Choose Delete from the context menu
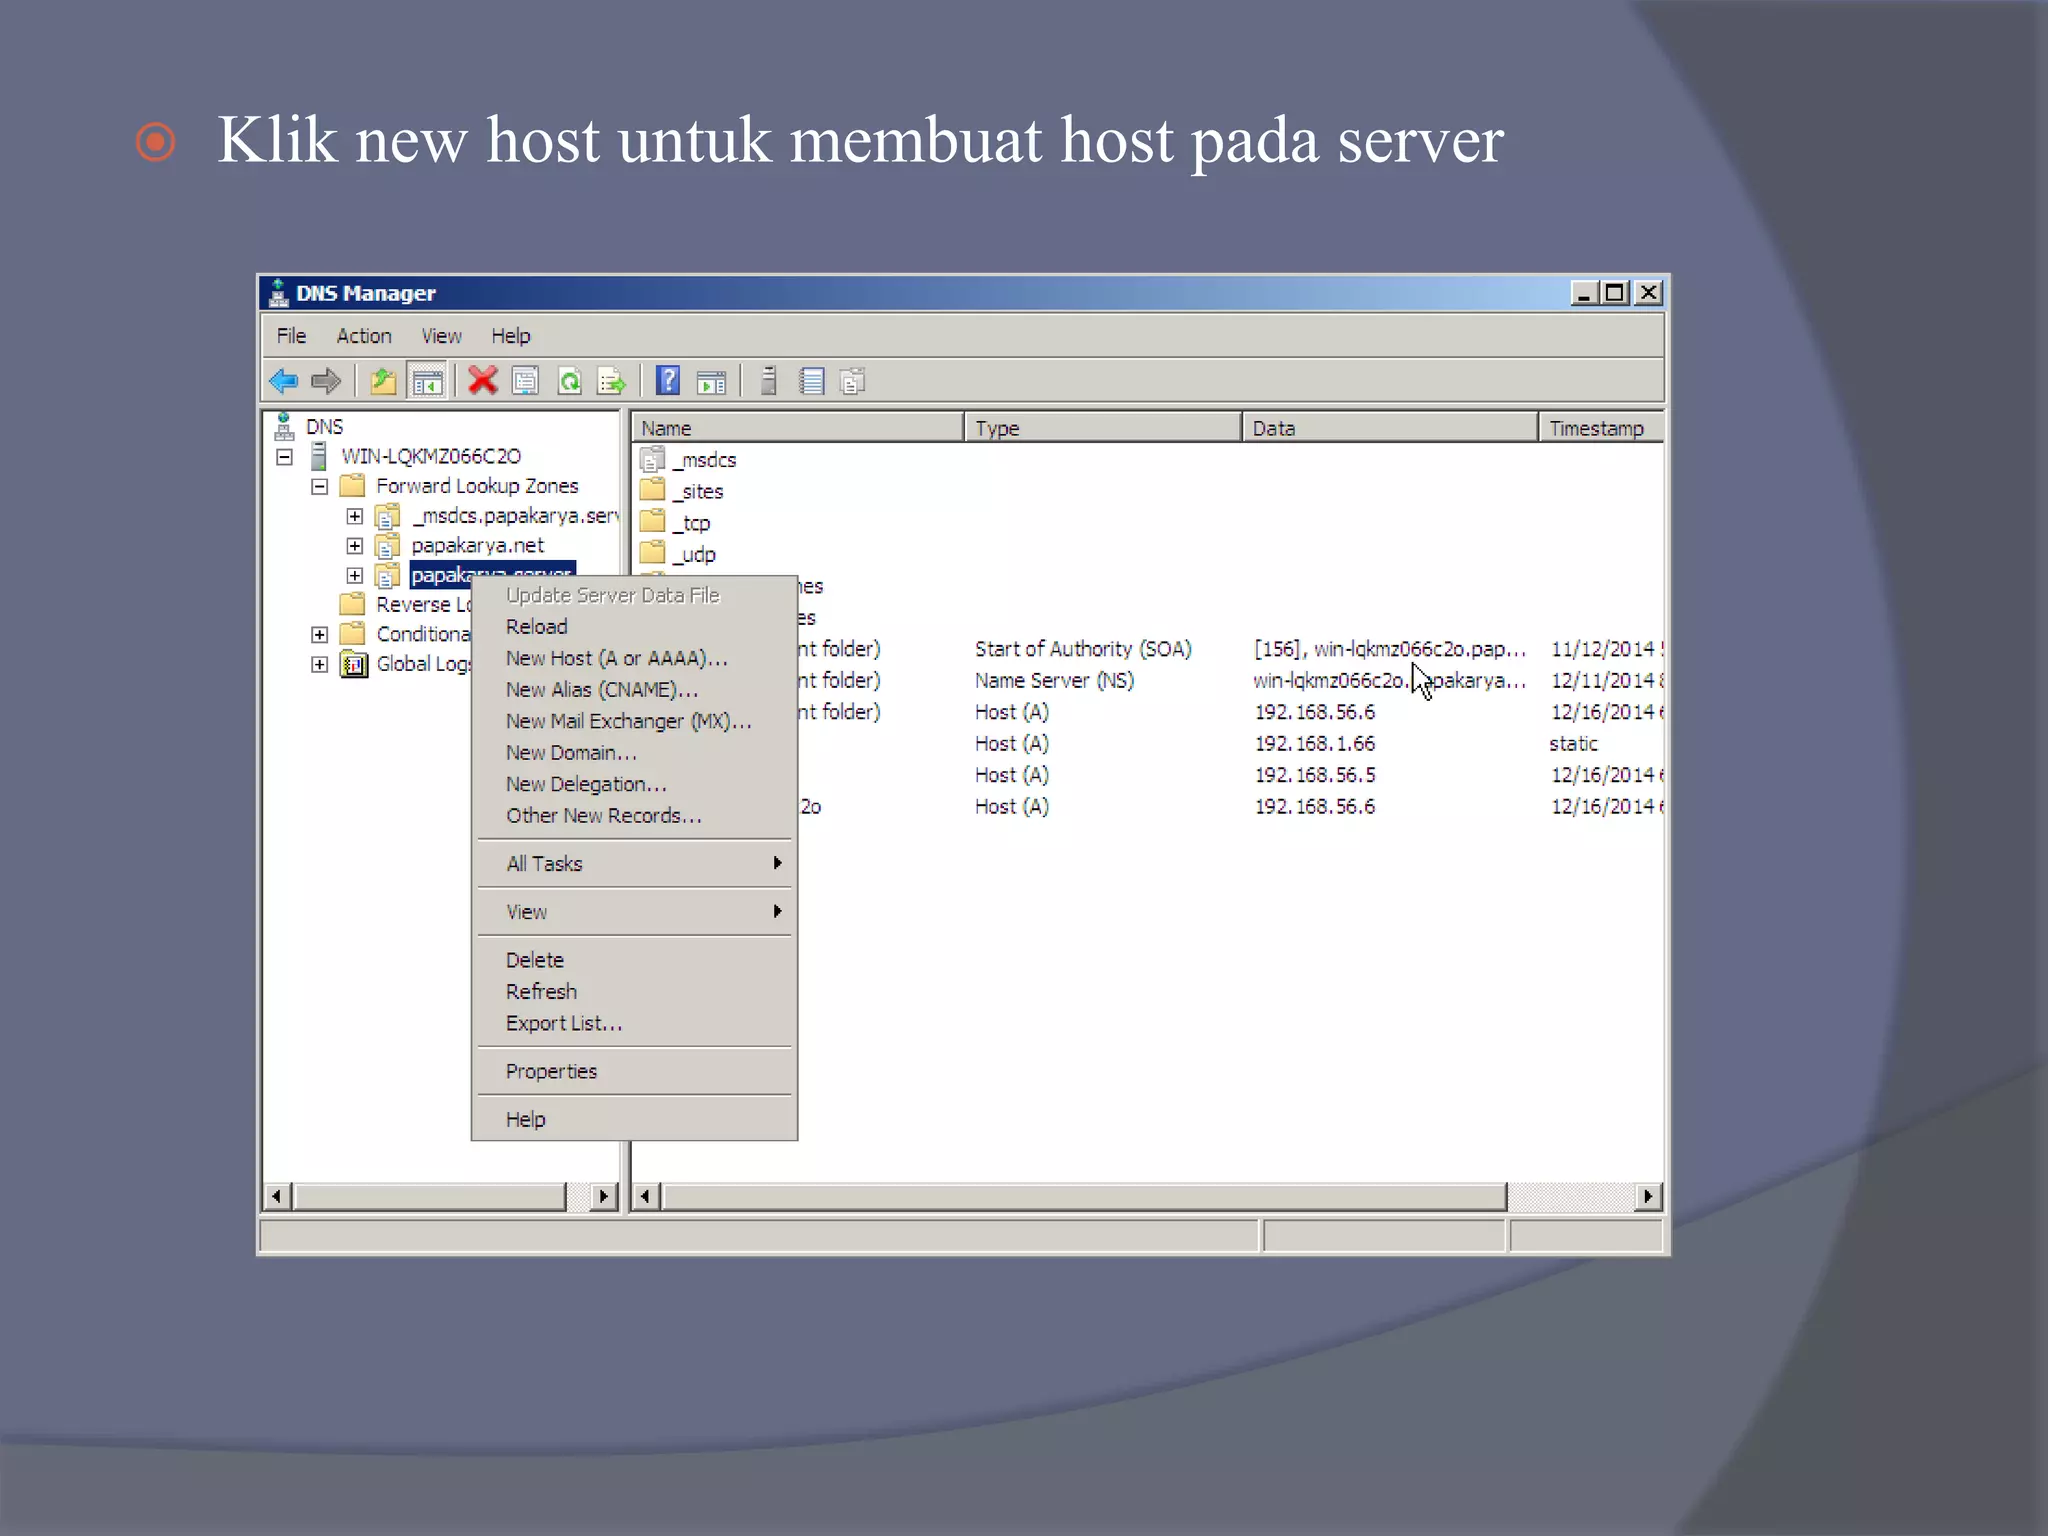The height and width of the screenshot is (1536, 2048). click(634, 960)
